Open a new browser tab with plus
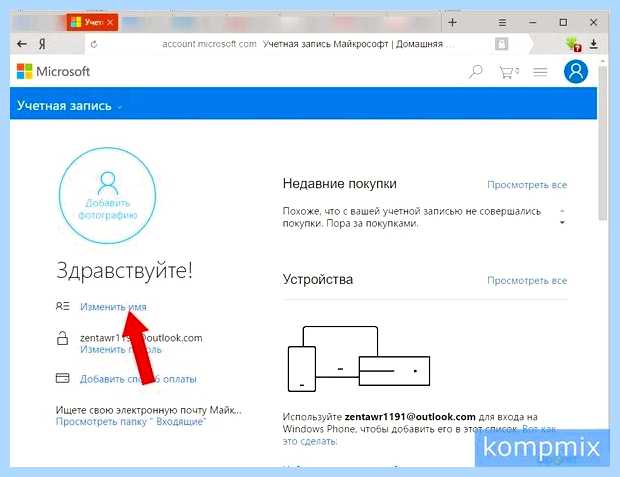This screenshot has height=477, width=620. pos(452,22)
